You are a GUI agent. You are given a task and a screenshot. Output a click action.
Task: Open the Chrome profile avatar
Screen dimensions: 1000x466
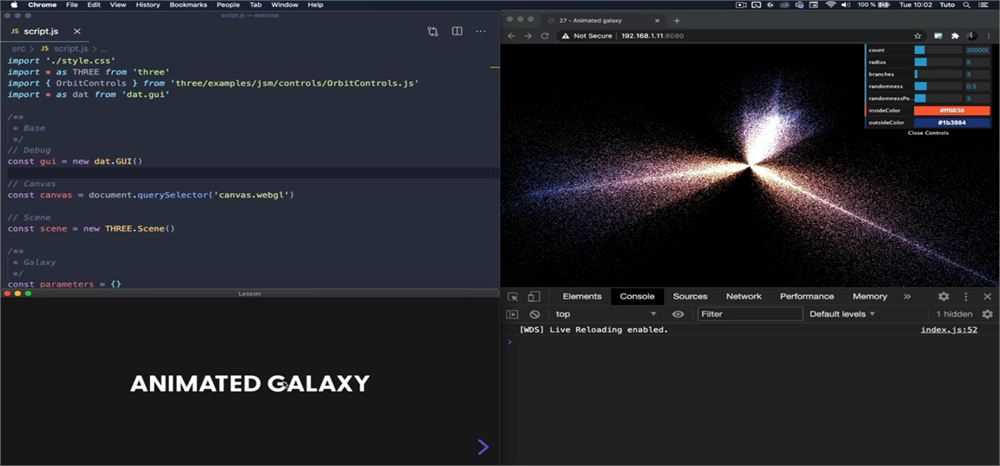pyautogui.click(x=971, y=36)
